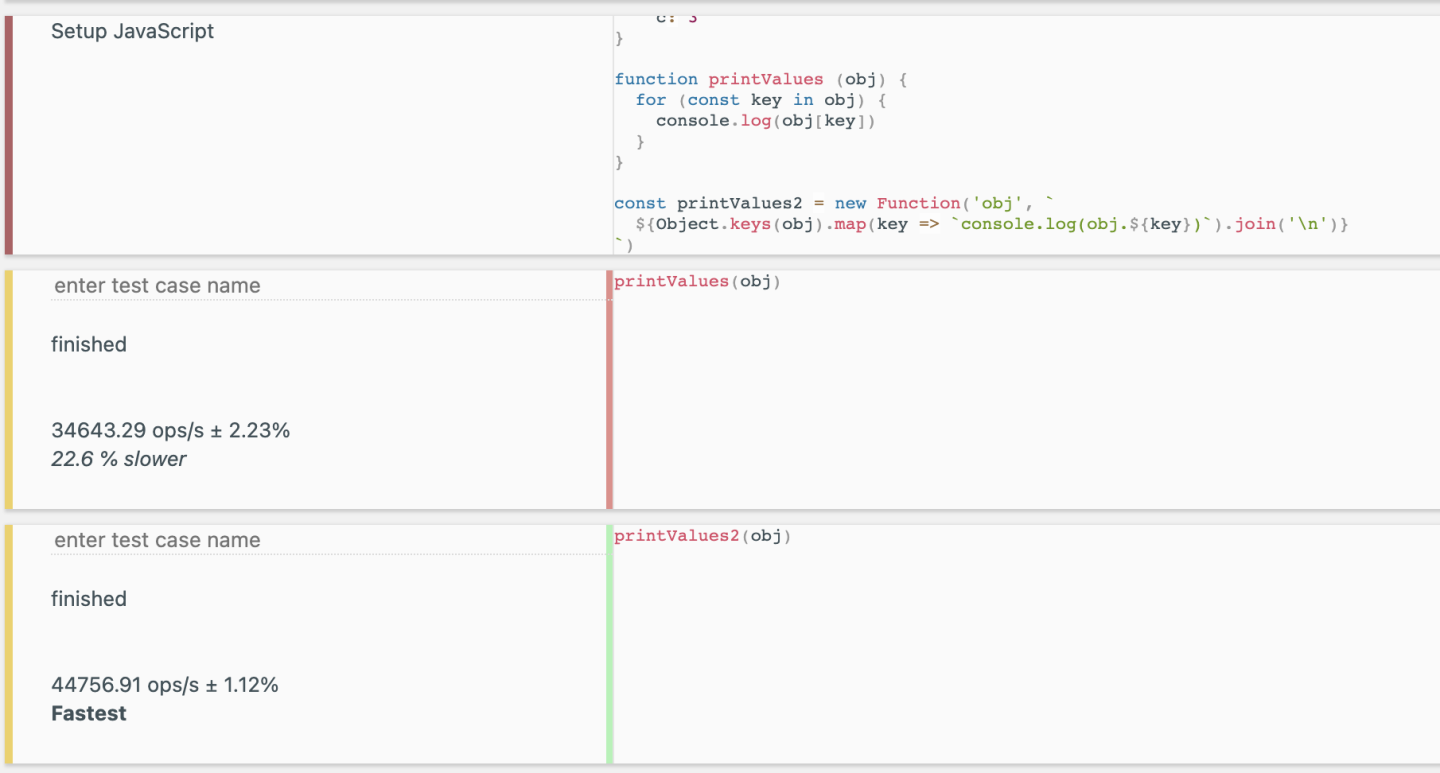Screen dimensions: 1440x773
Task: Click the console.log(obj[key]) code line
Action: point(765,121)
